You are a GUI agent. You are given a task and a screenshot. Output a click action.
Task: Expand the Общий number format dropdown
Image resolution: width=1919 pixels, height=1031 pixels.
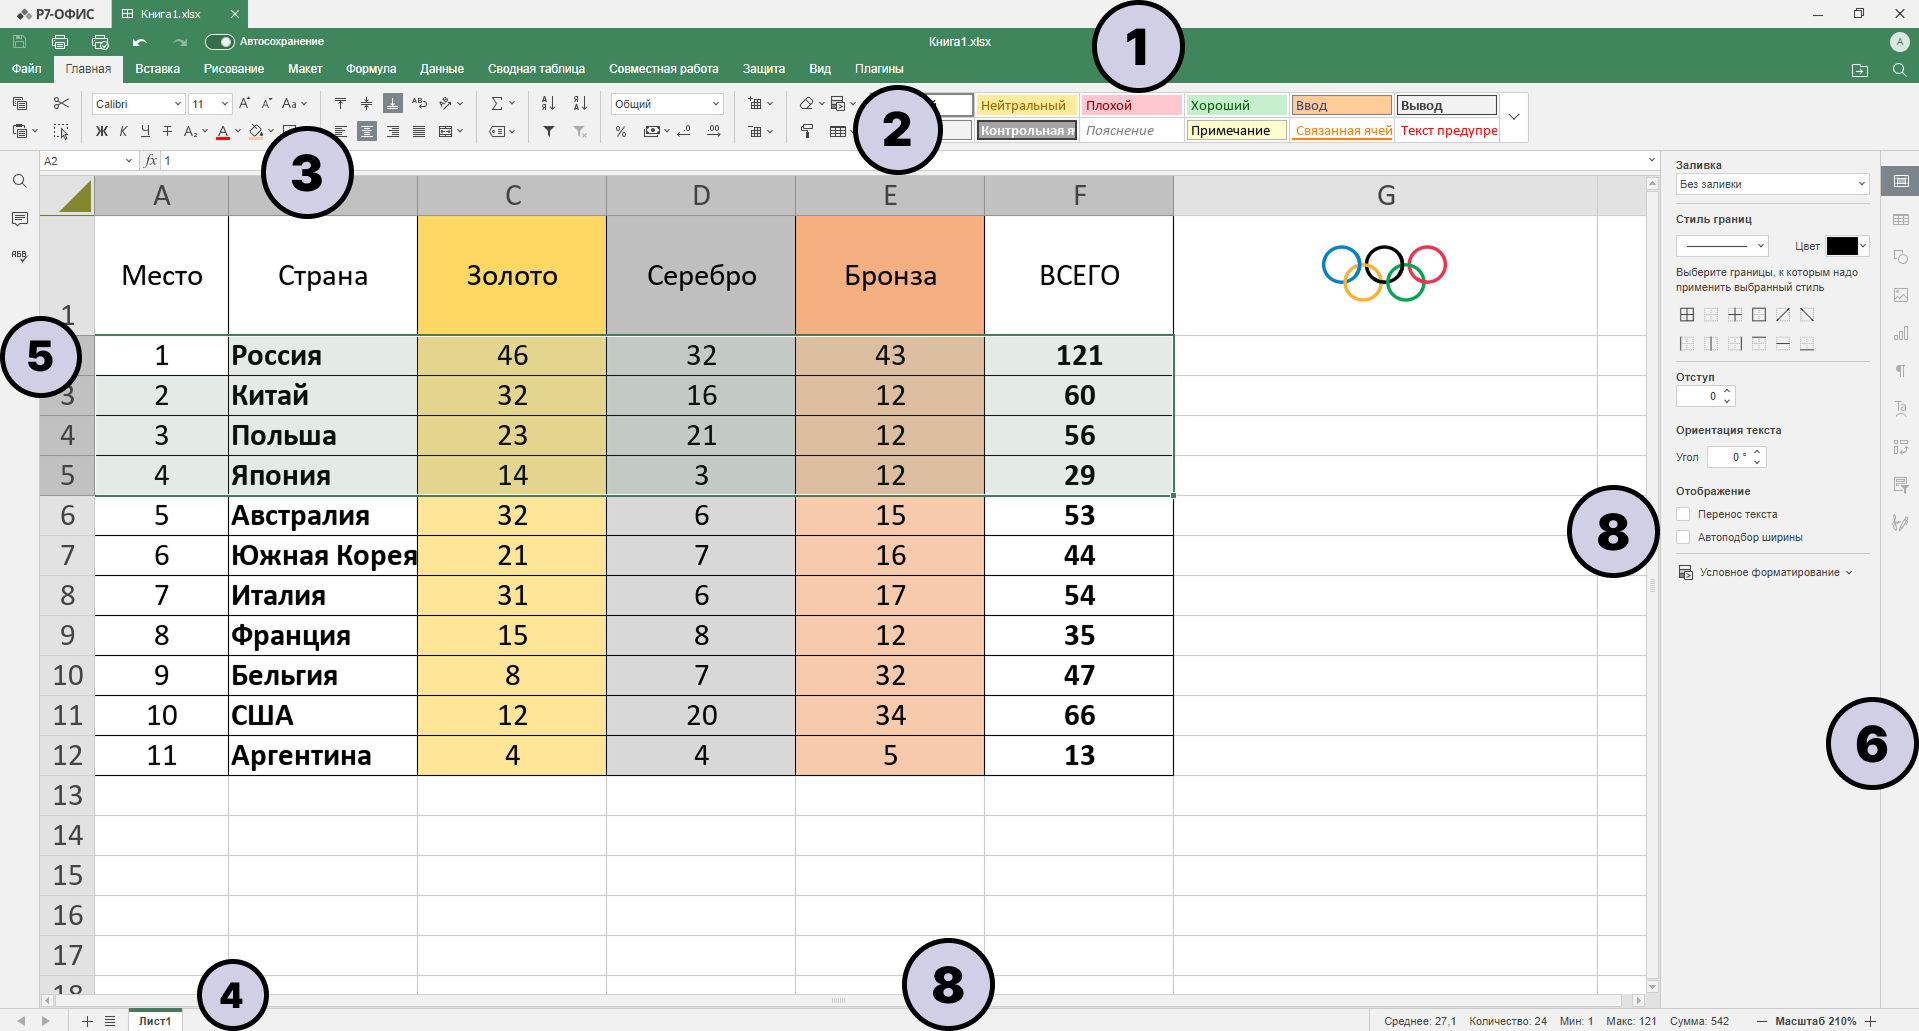coord(716,104)
